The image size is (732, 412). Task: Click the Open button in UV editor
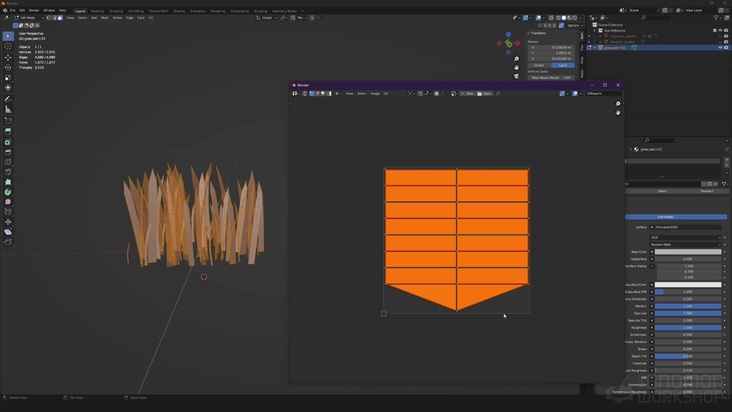pos(487,93)
